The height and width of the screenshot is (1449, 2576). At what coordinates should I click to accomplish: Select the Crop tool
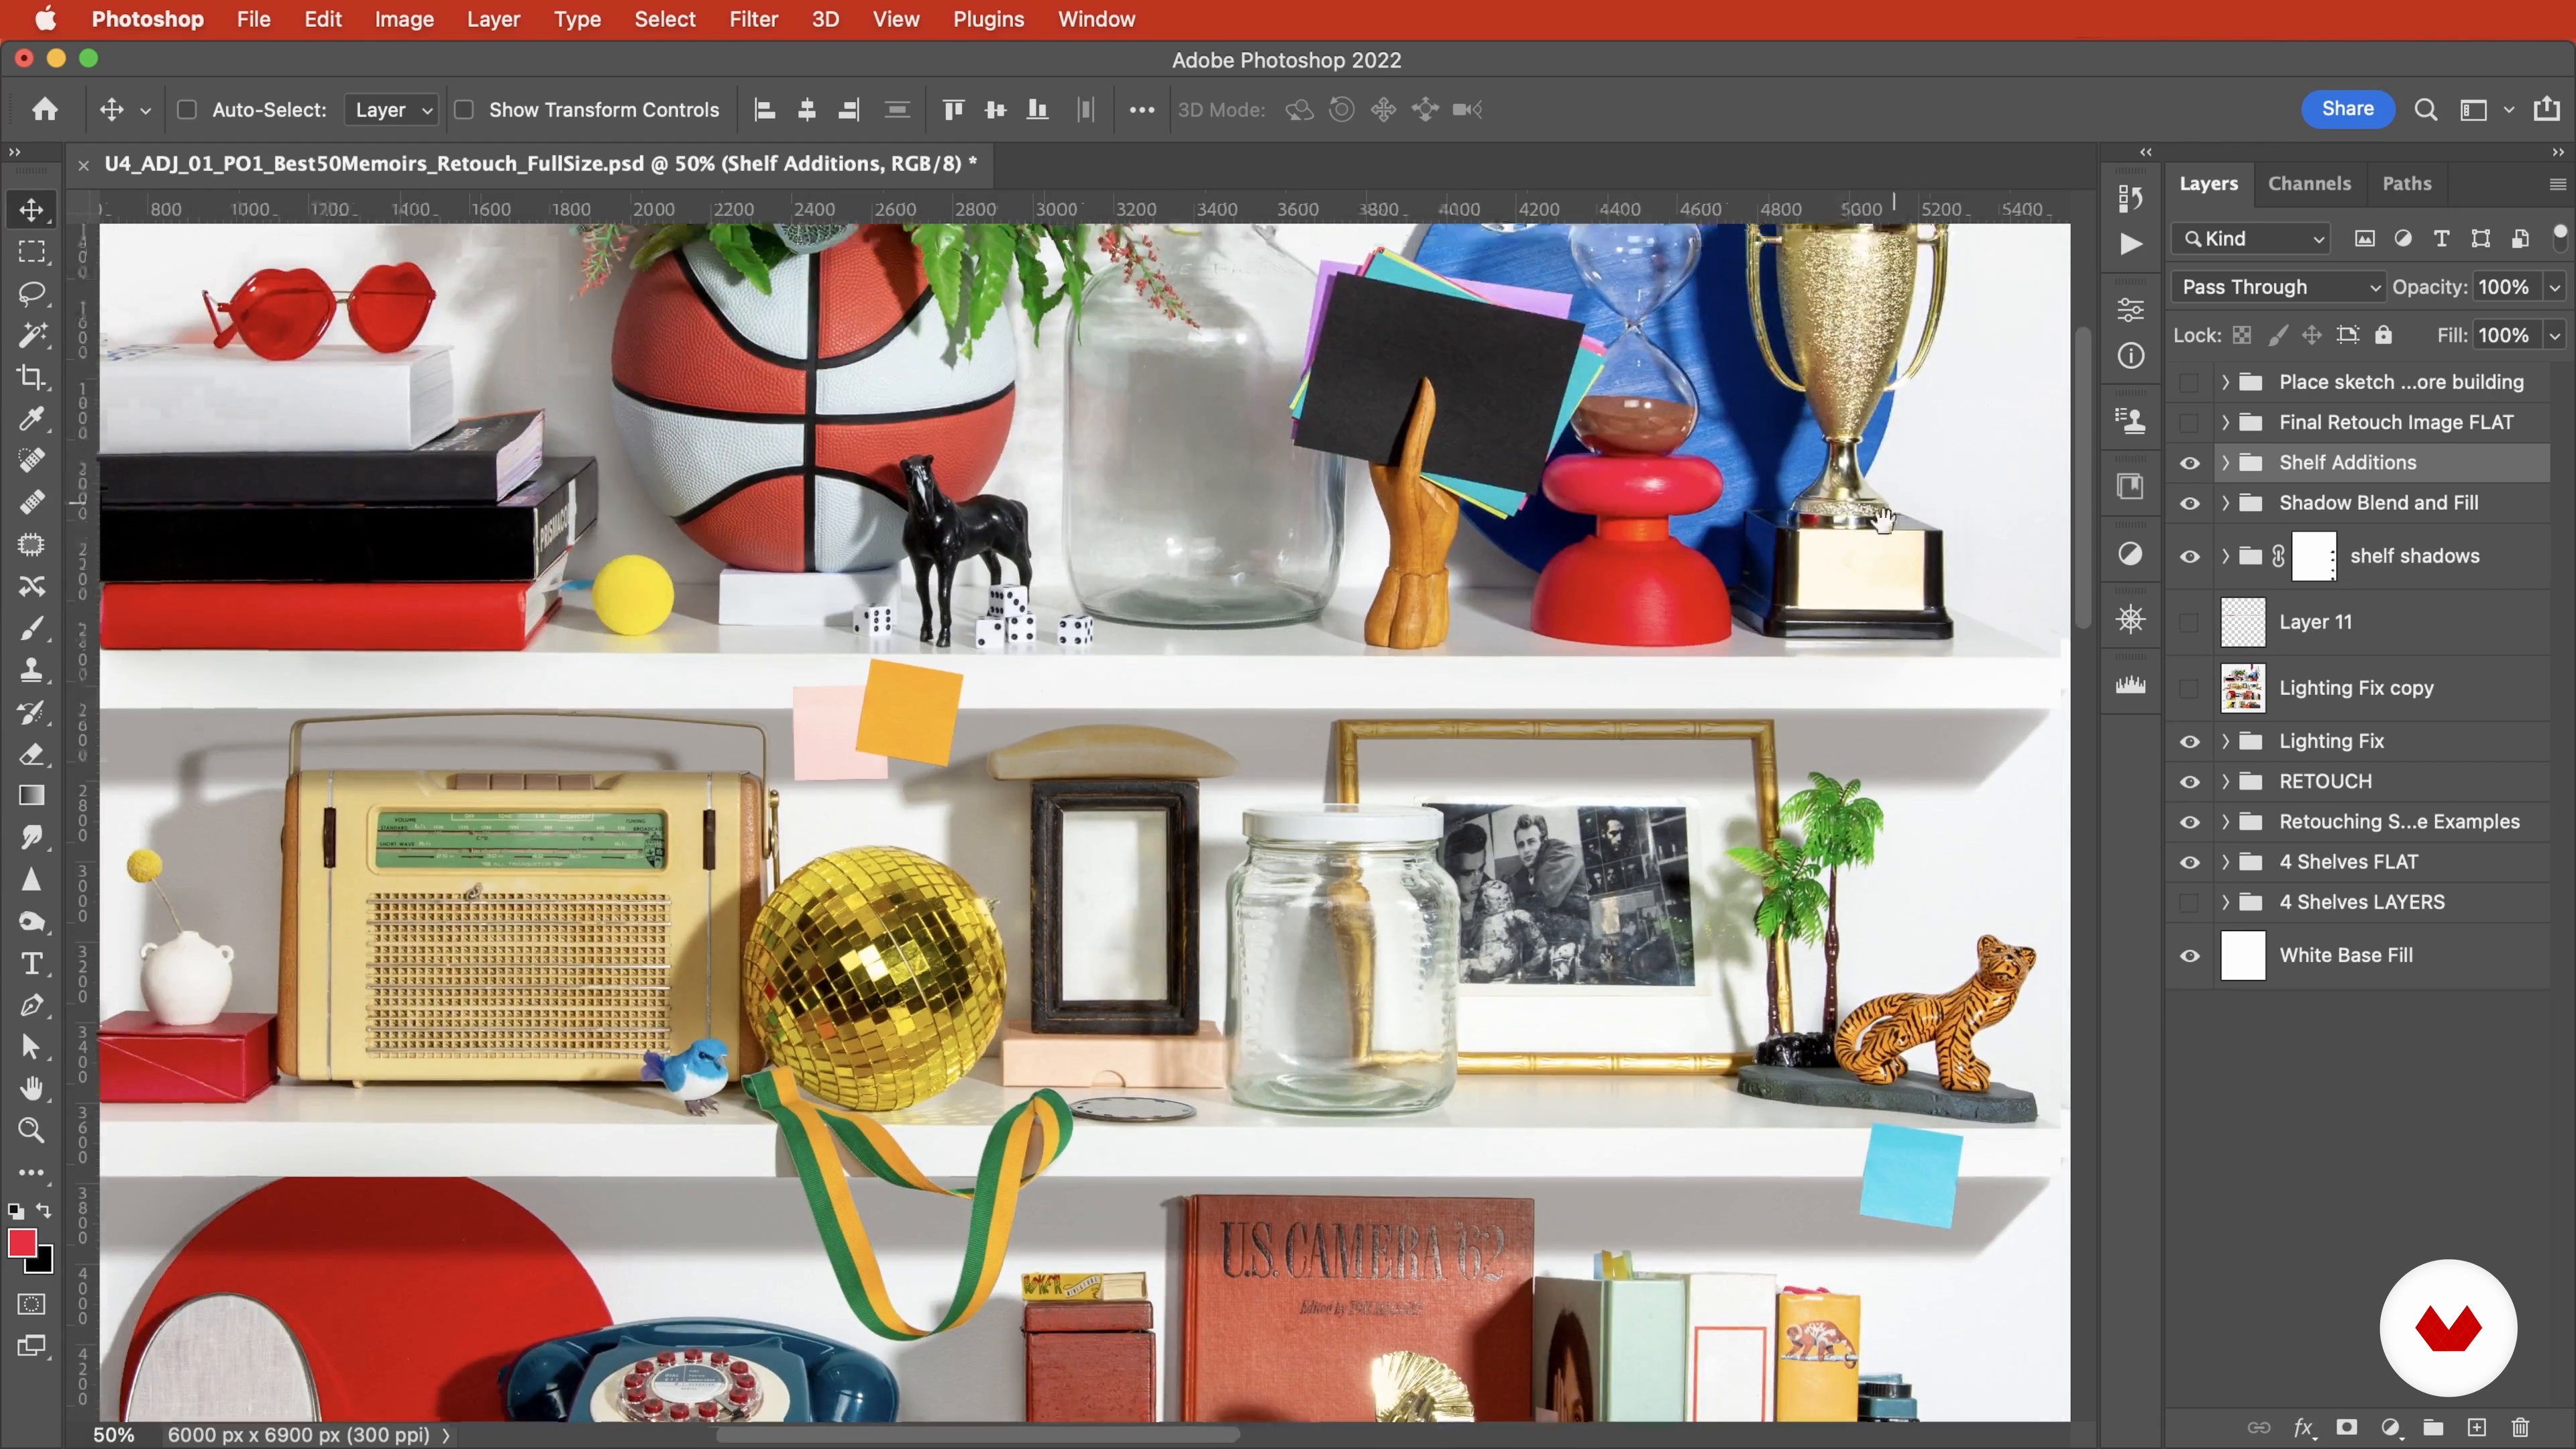tap(32, 378)
